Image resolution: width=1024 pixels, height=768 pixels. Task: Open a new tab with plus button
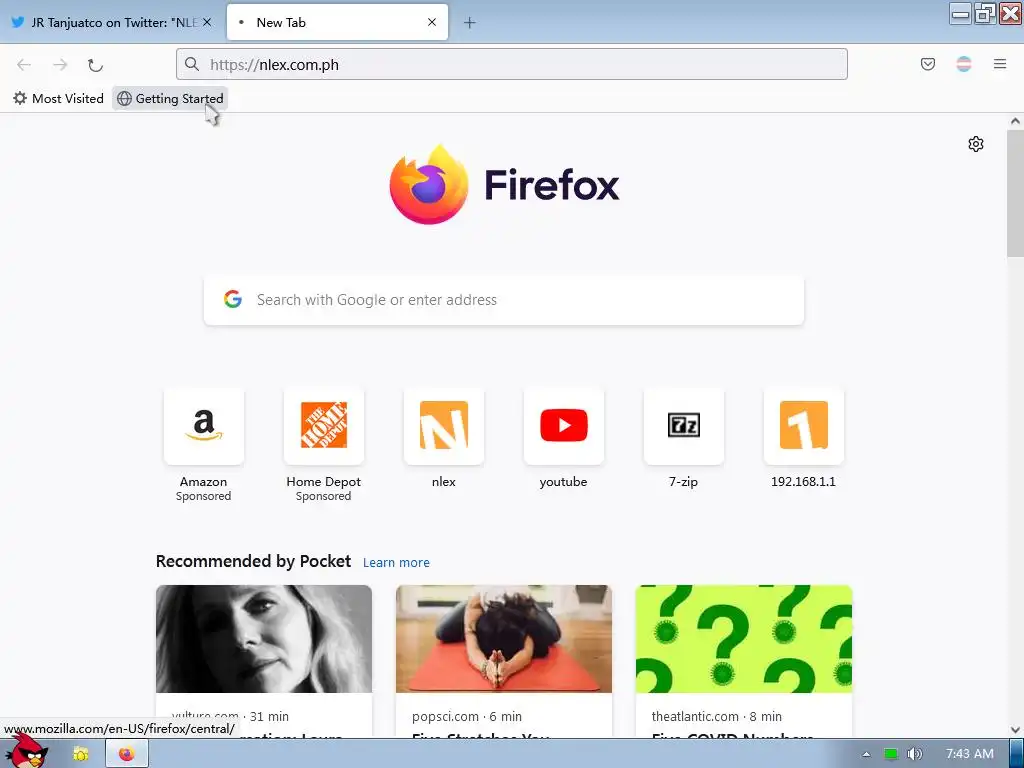(x=470, y=23)
